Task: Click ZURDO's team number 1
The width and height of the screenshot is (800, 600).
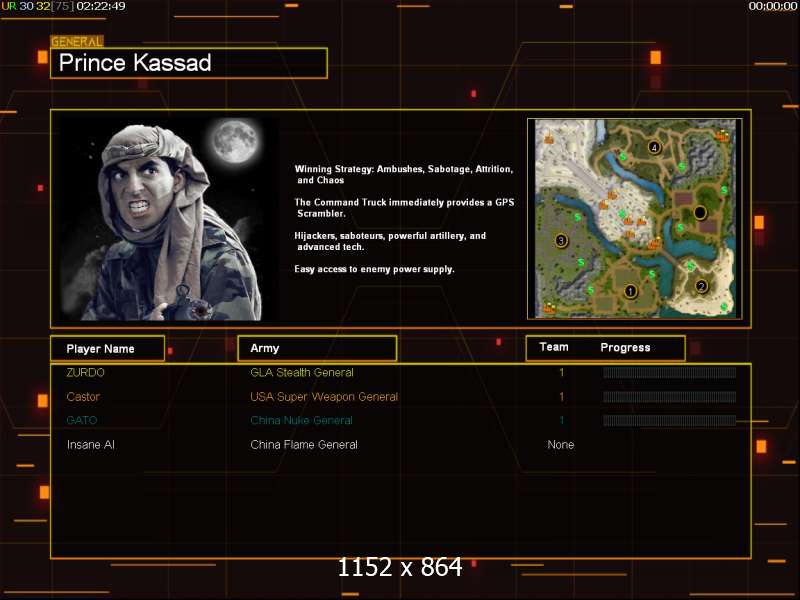Action: tap(562, 372)
